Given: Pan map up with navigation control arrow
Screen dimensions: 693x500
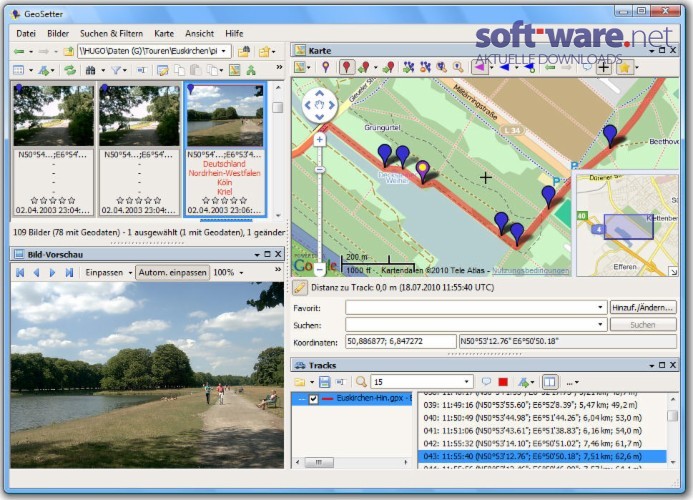Looking at the screenshot, I should tap(320, 93).
